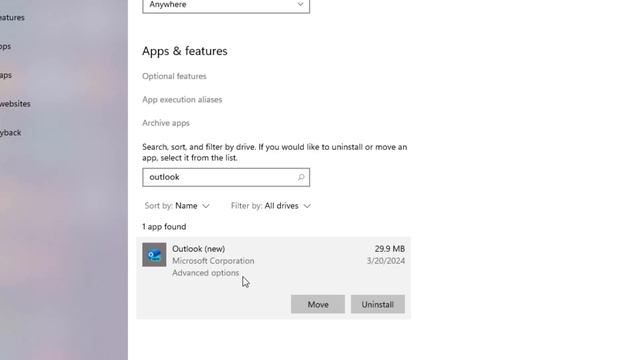Open the sidebar item ending in 'yback'

[11, 133]
